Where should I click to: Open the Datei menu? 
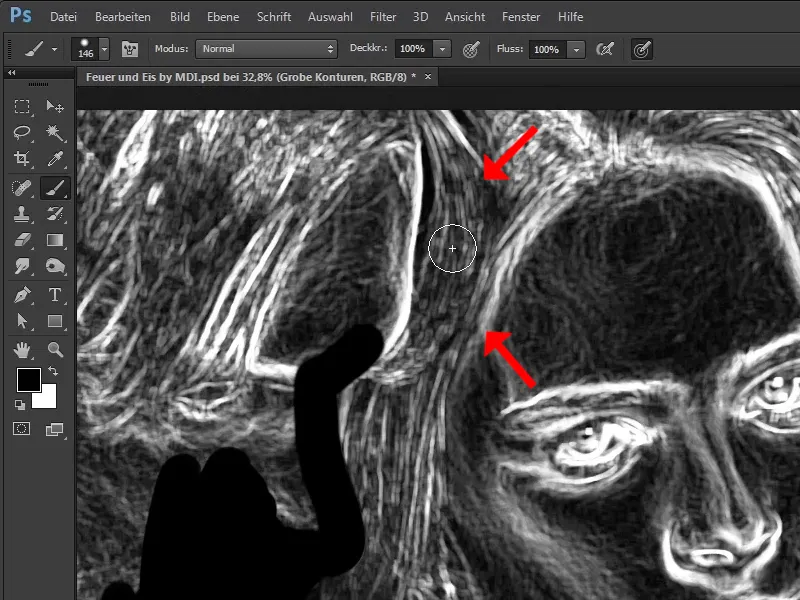point(63,17)
